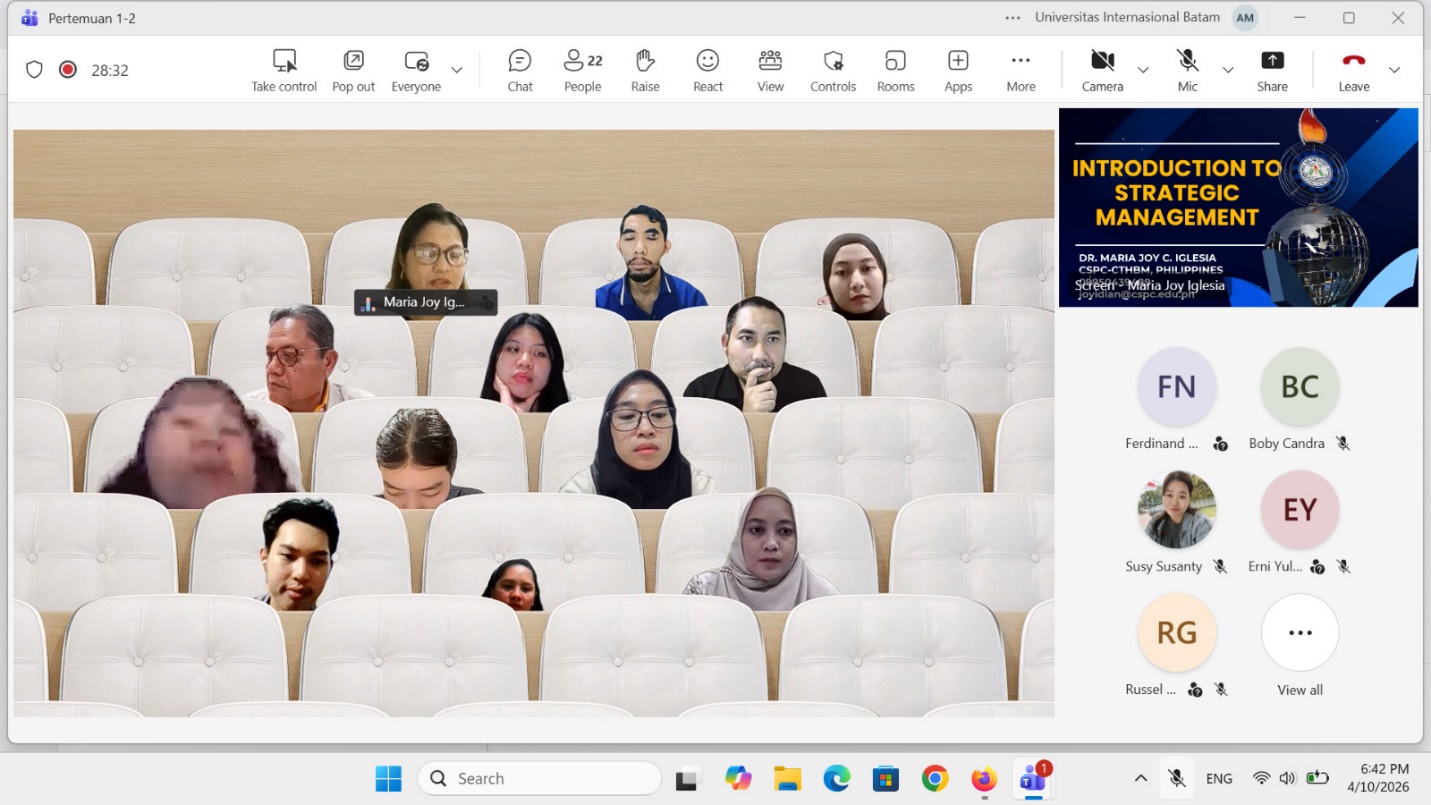Viewport: 1431px width, 805px height.
Task: Click the Share screen icon
Action: 1272,70
